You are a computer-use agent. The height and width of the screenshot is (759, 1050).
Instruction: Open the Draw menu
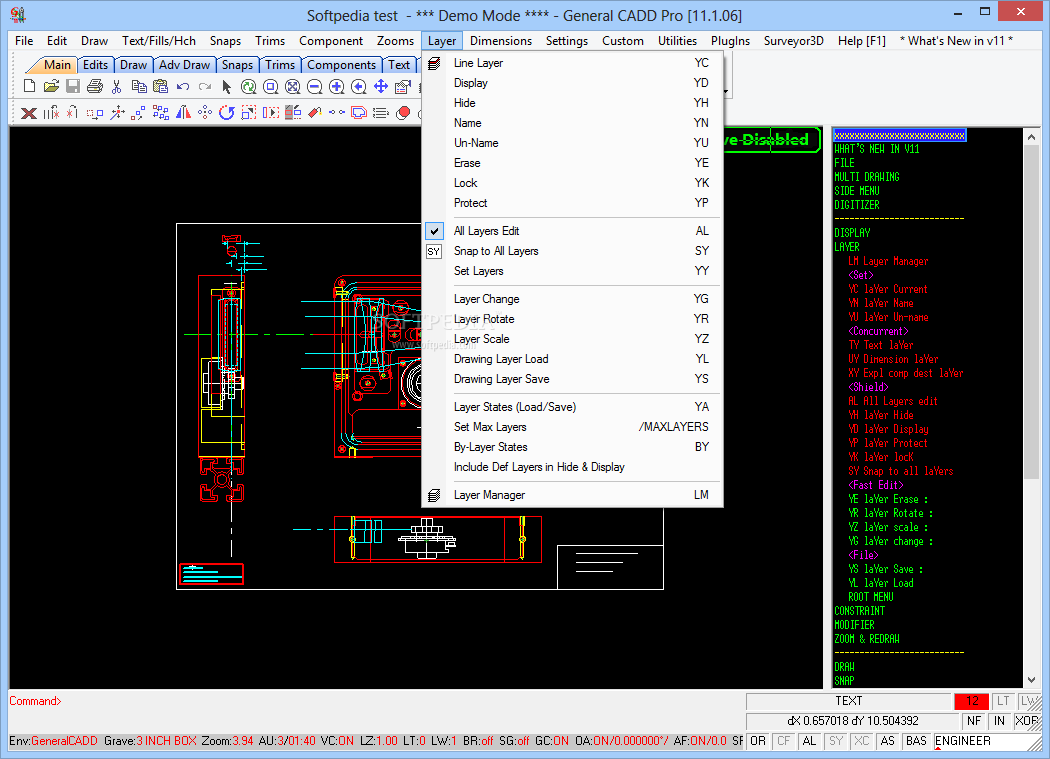[x=94, y=41]
